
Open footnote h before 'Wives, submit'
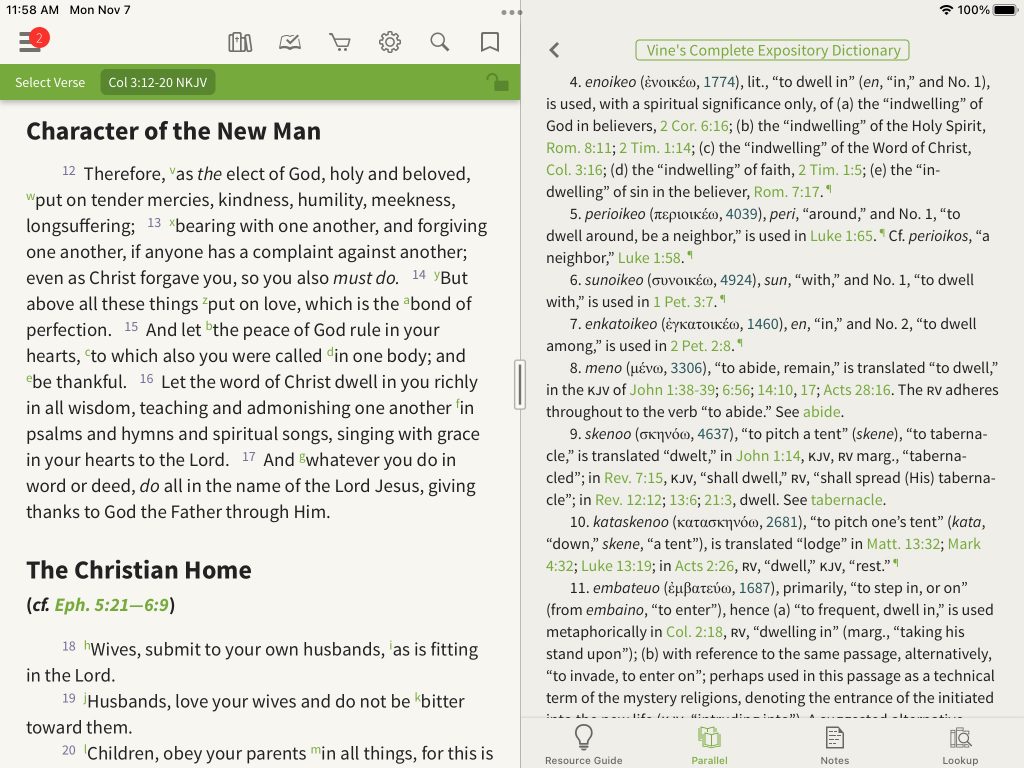coord(87,645)
